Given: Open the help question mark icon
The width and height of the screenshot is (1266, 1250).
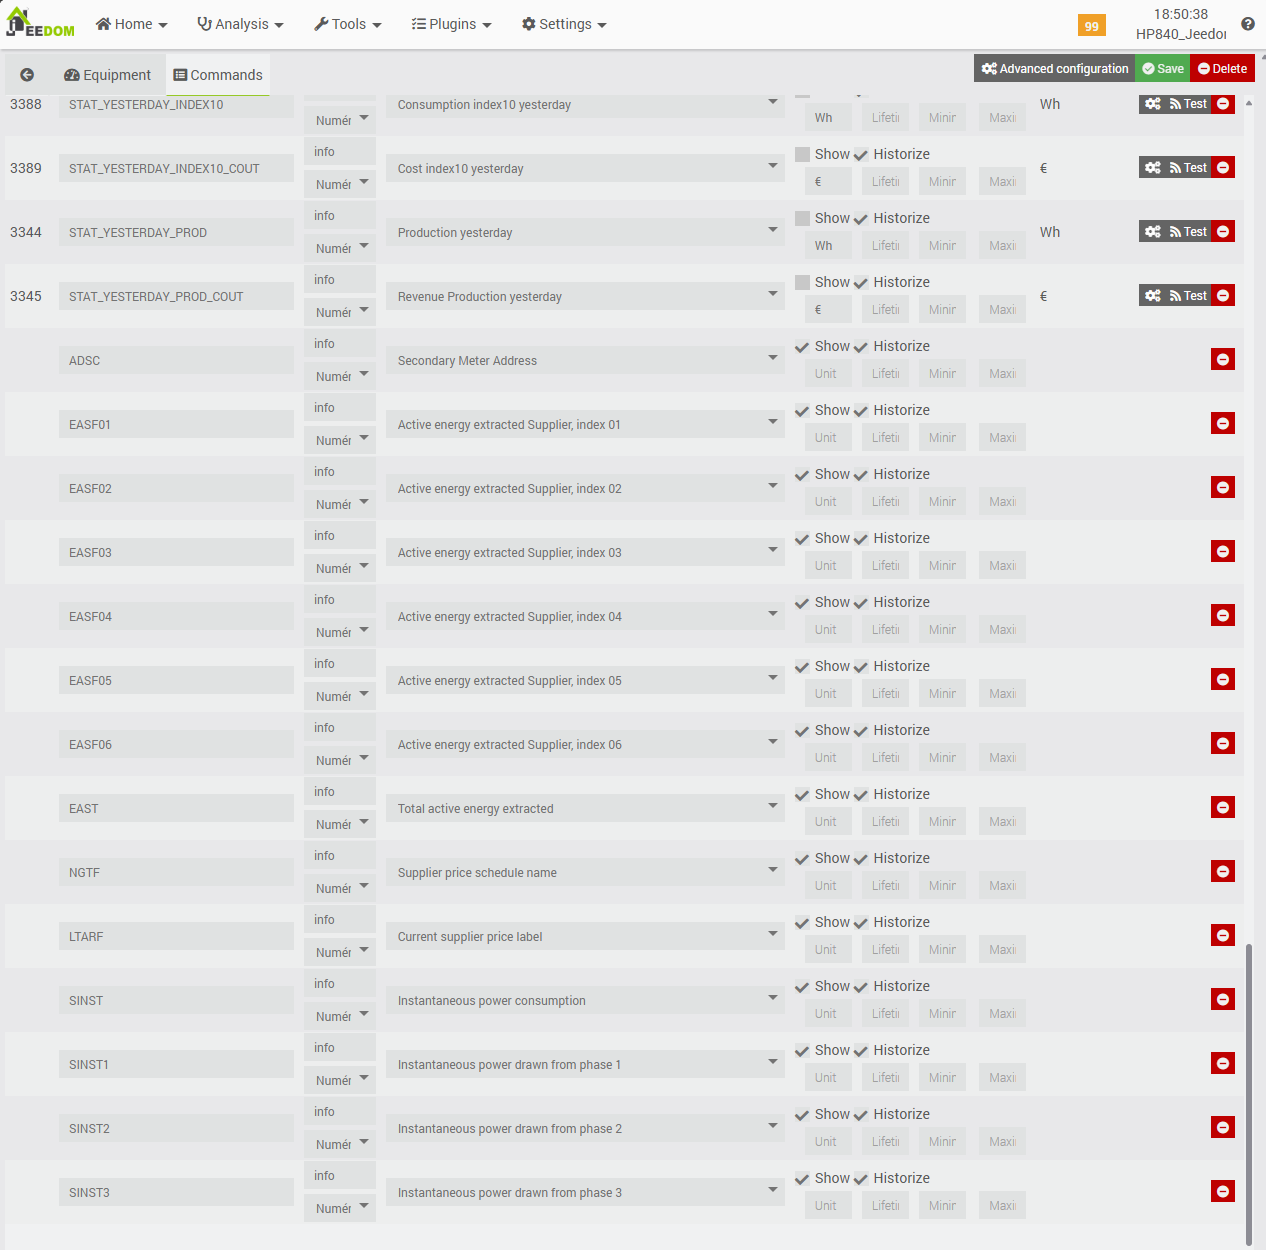Looking at the screenshot, I should [x=1248, y=24].
